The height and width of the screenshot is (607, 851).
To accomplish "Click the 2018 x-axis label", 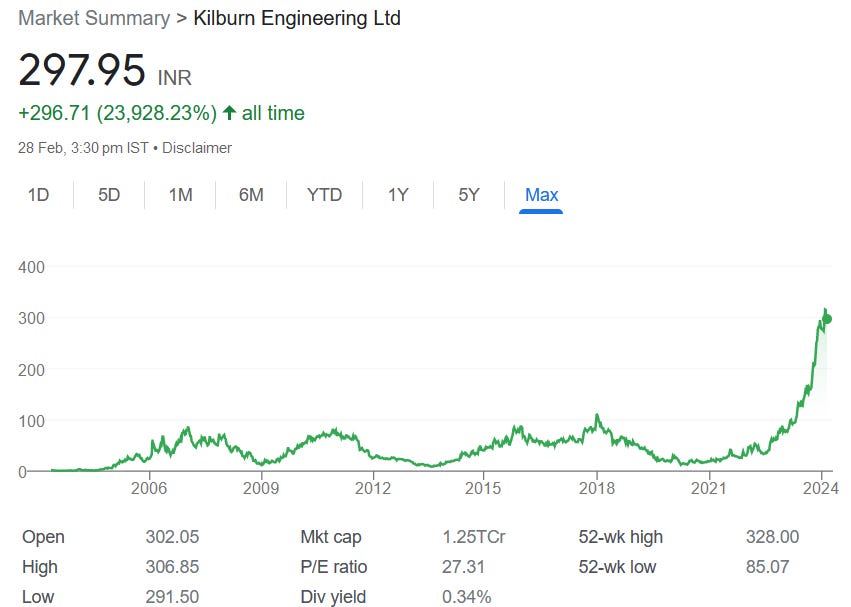I will 597,488.
